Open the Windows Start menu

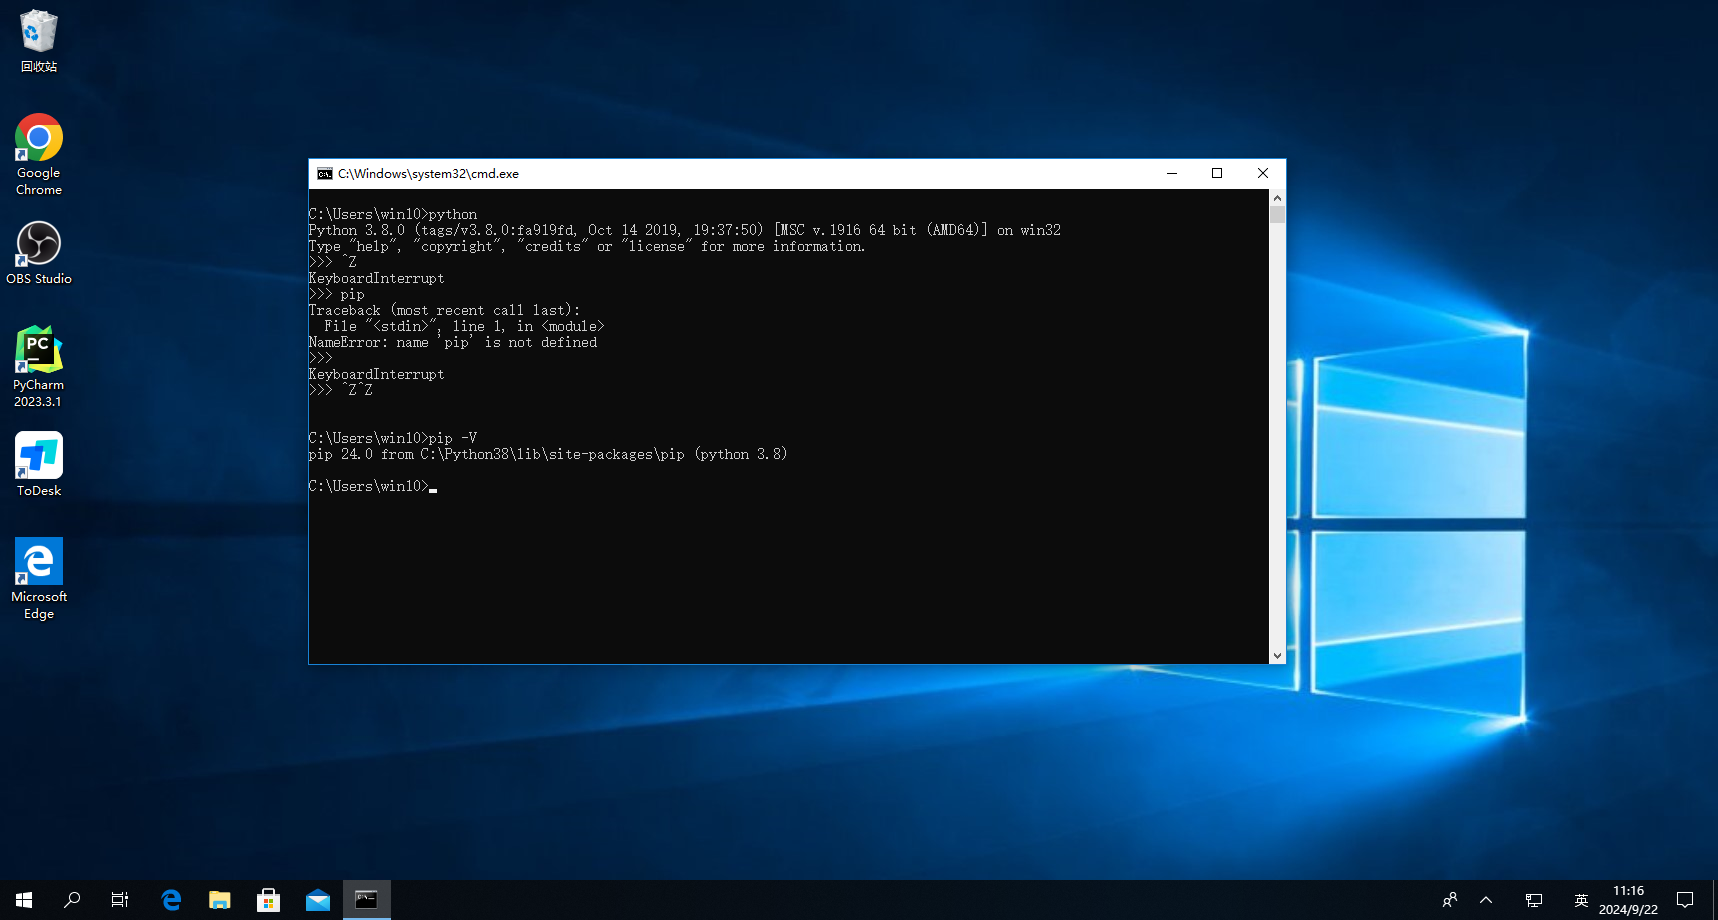(24, 900)
